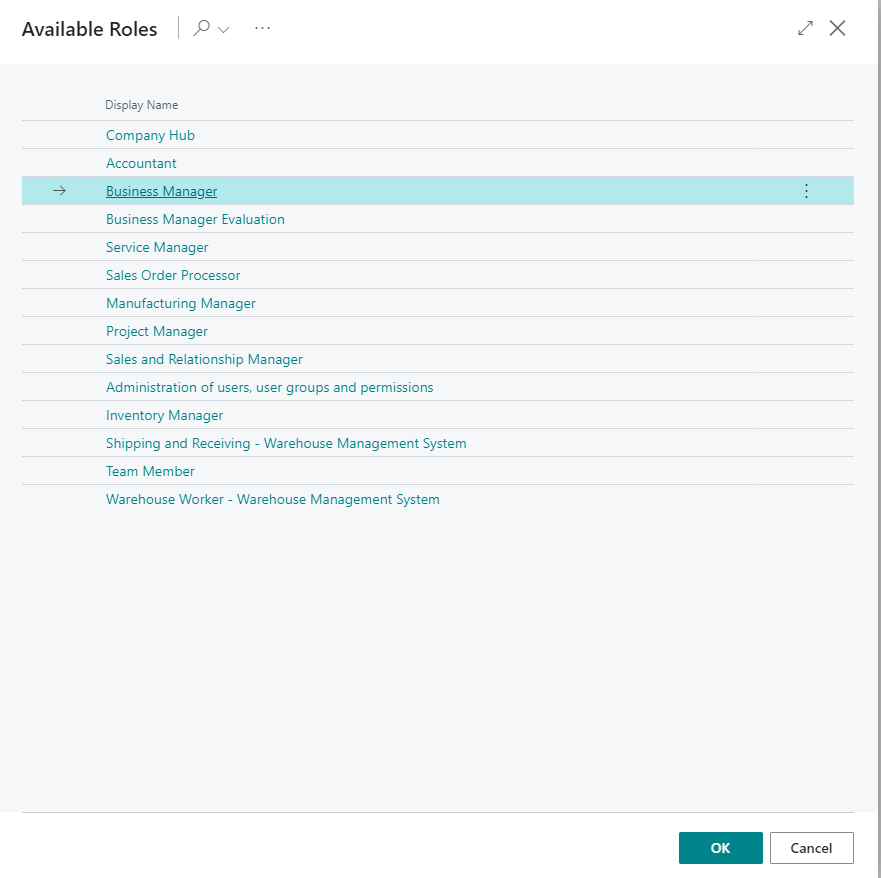881x878 pixels.
Task: Open Business Manager row actions menu
Action: [806, 191]
